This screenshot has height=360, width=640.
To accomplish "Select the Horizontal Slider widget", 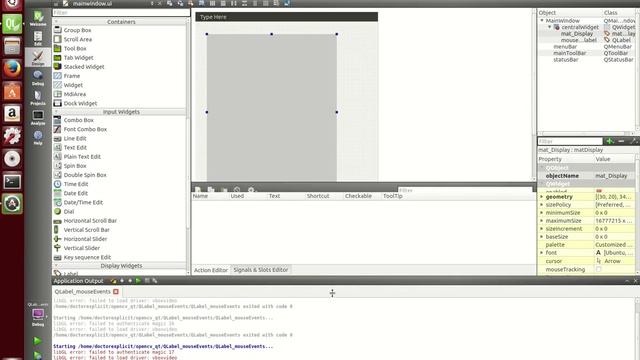I will click(x=85, y=239).
